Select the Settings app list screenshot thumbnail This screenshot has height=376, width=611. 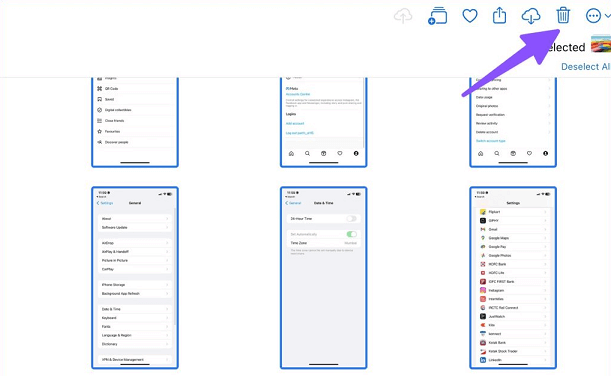[x=513, y=278]
